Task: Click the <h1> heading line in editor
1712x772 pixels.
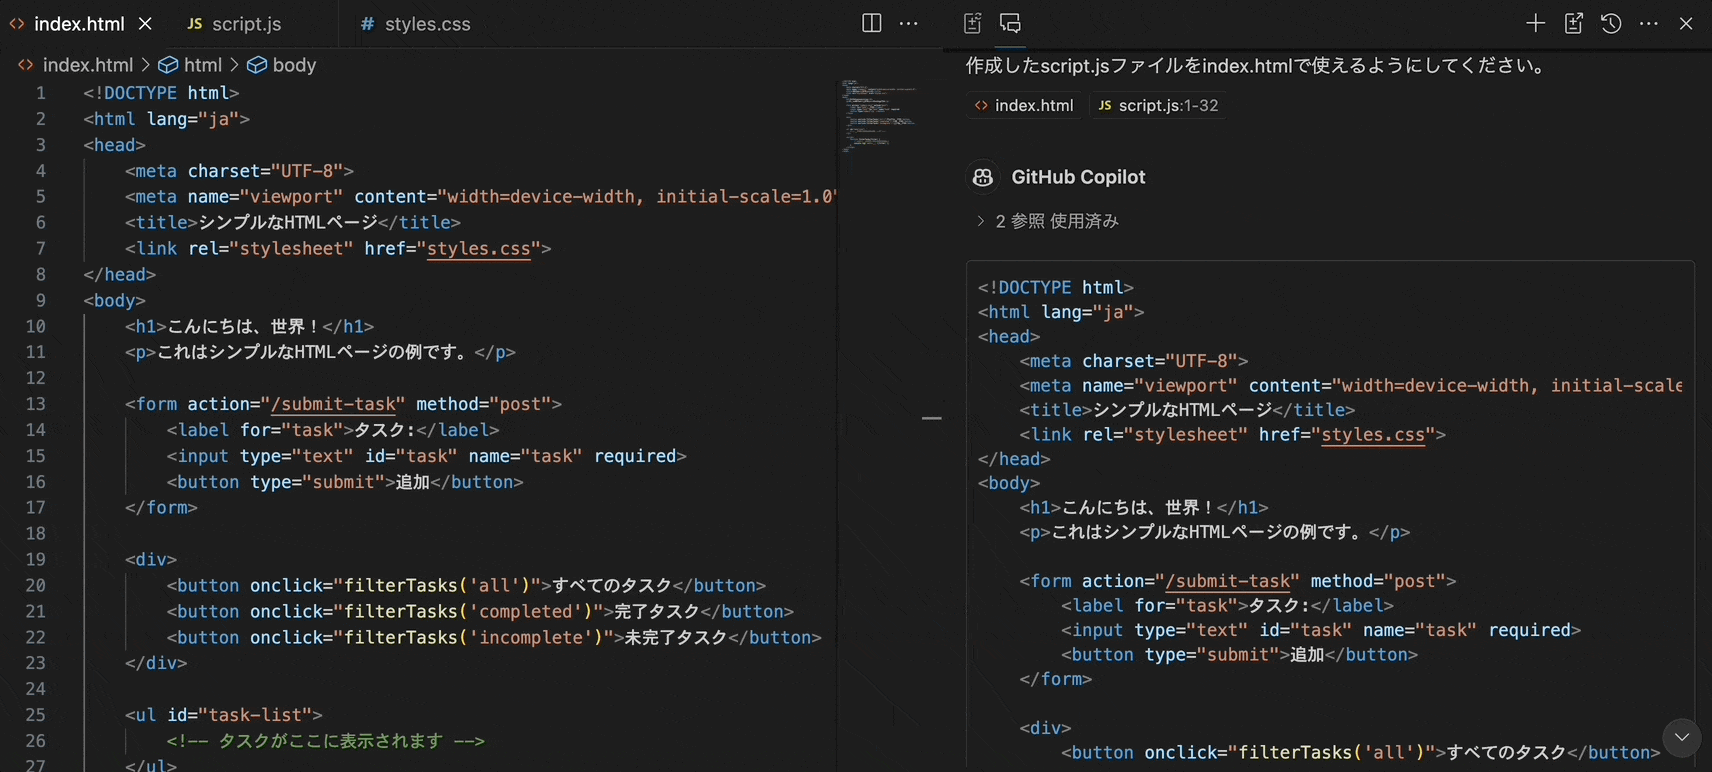Action: click(249, 326)
